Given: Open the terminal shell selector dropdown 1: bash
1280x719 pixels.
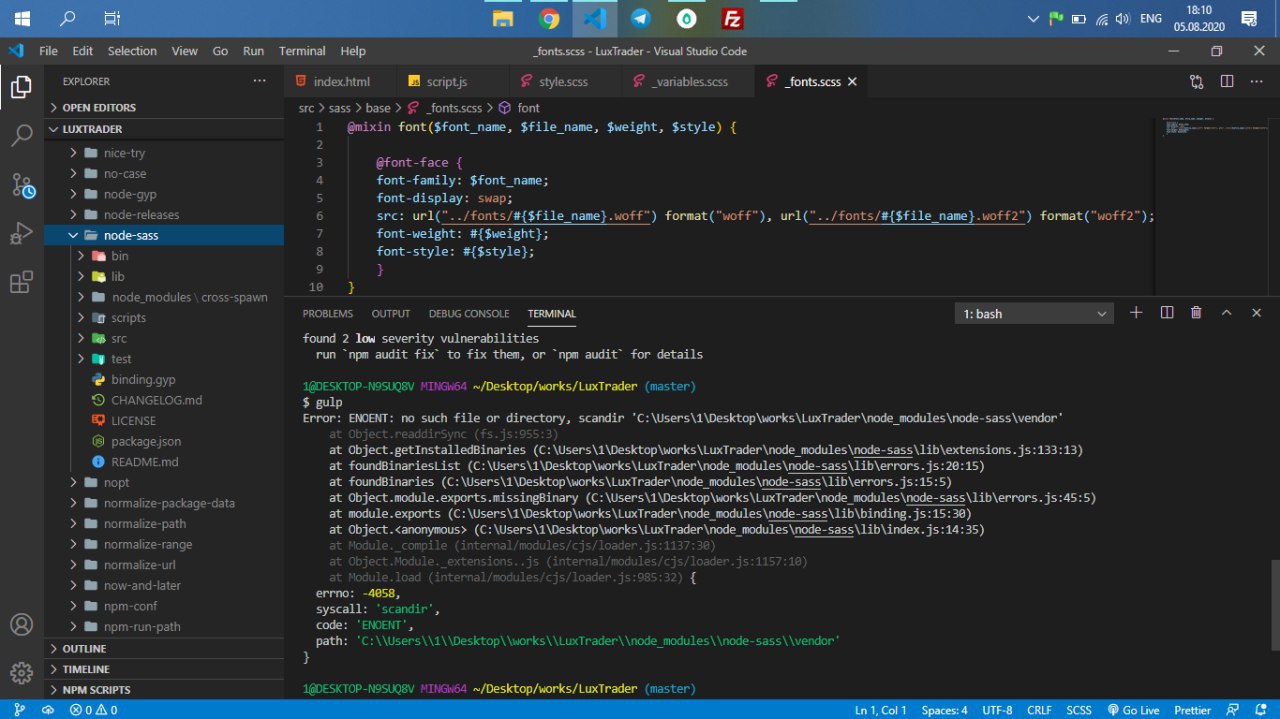Looking at the screenshot, I should [1035, 314].
